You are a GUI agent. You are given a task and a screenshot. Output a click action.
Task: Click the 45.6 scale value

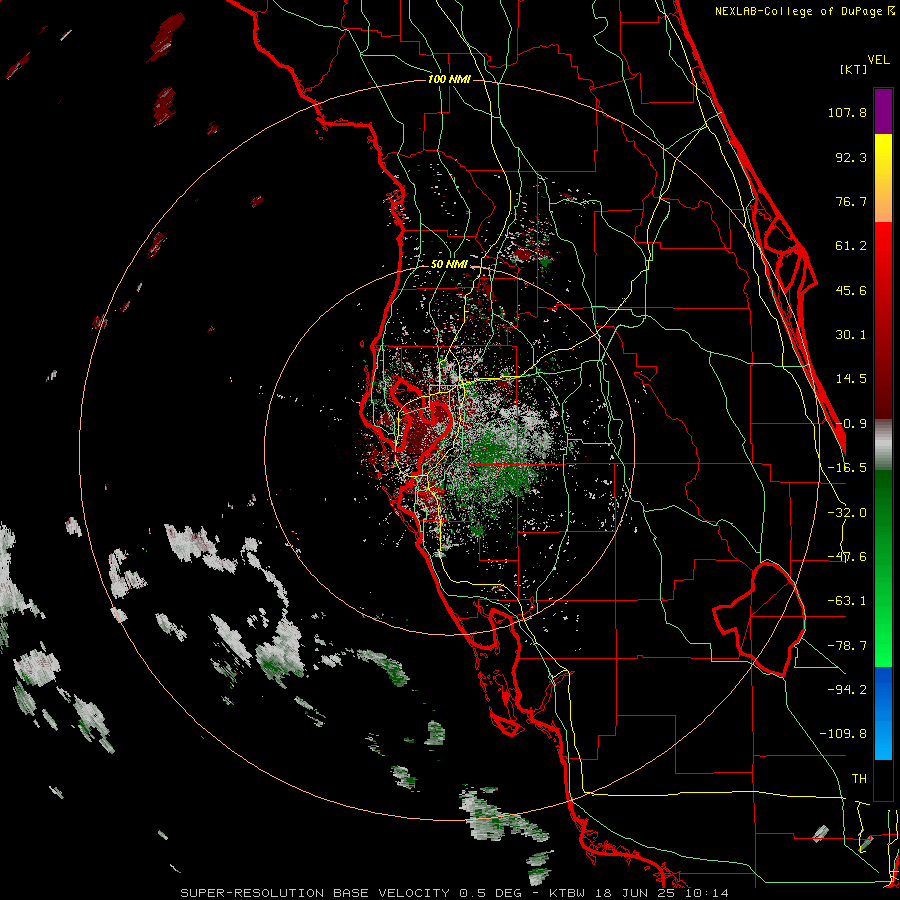point(851,290)
